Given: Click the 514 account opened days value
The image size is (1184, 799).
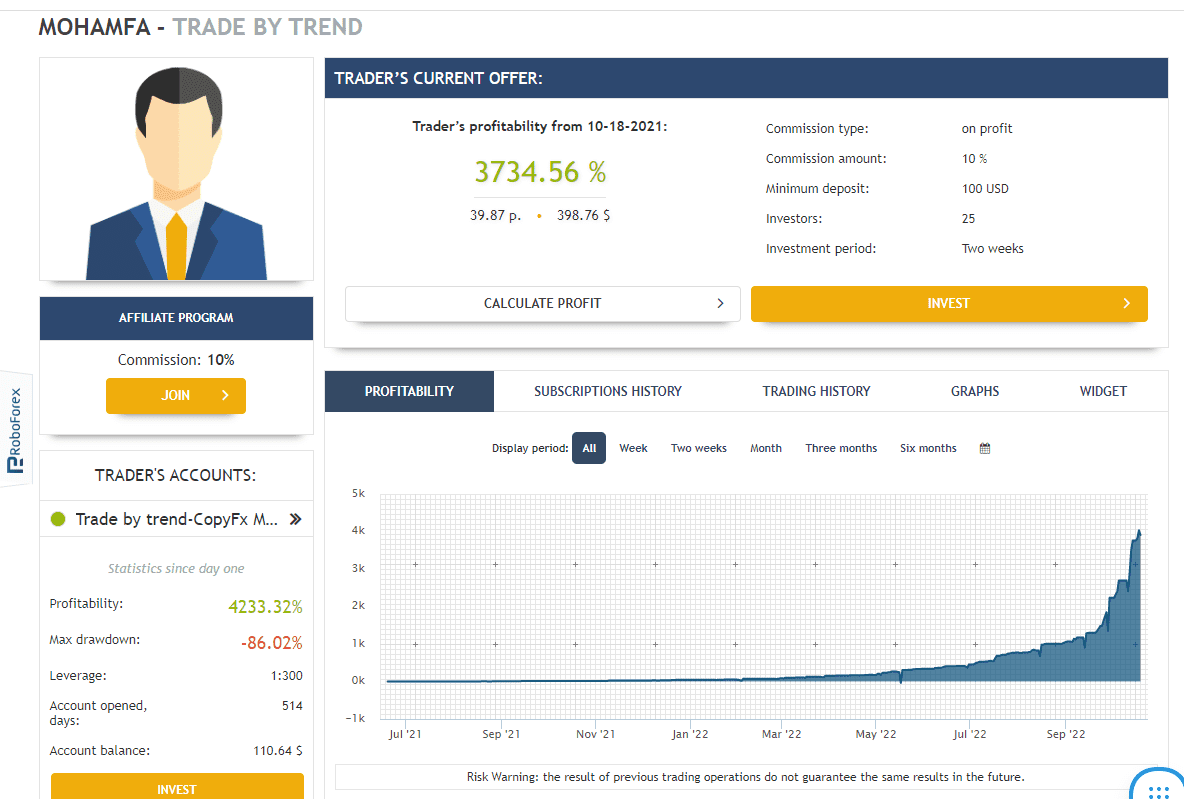Looking at the screenshot, I should pos(292,706).
